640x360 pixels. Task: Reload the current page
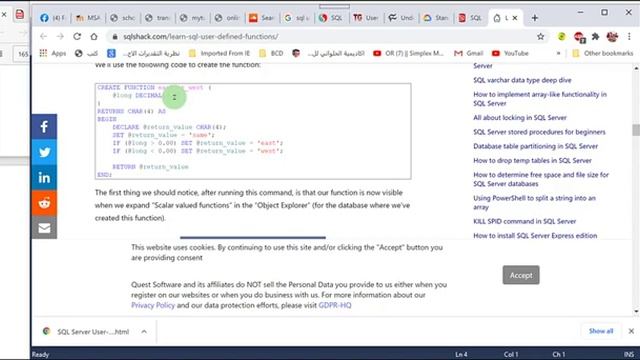click(x=77, y=36)
